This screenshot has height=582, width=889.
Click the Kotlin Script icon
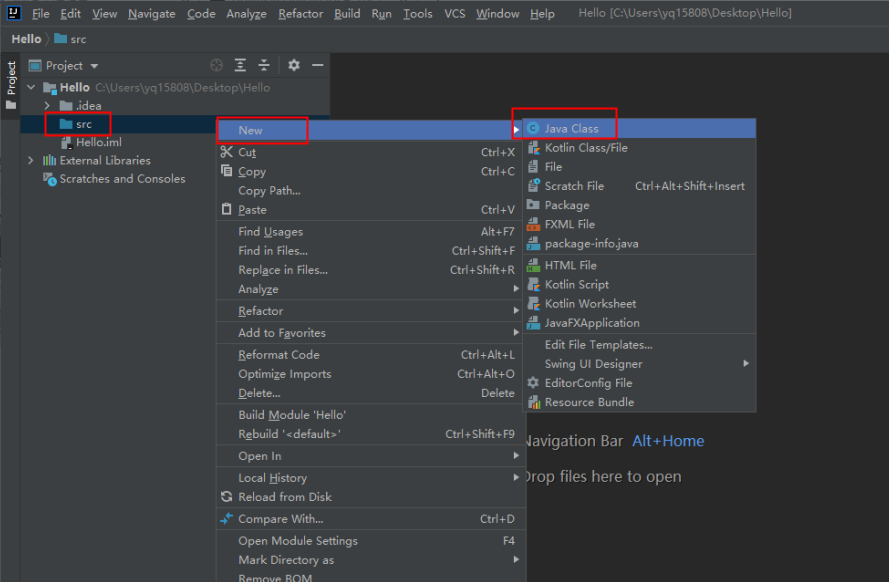tap(534, 284)
